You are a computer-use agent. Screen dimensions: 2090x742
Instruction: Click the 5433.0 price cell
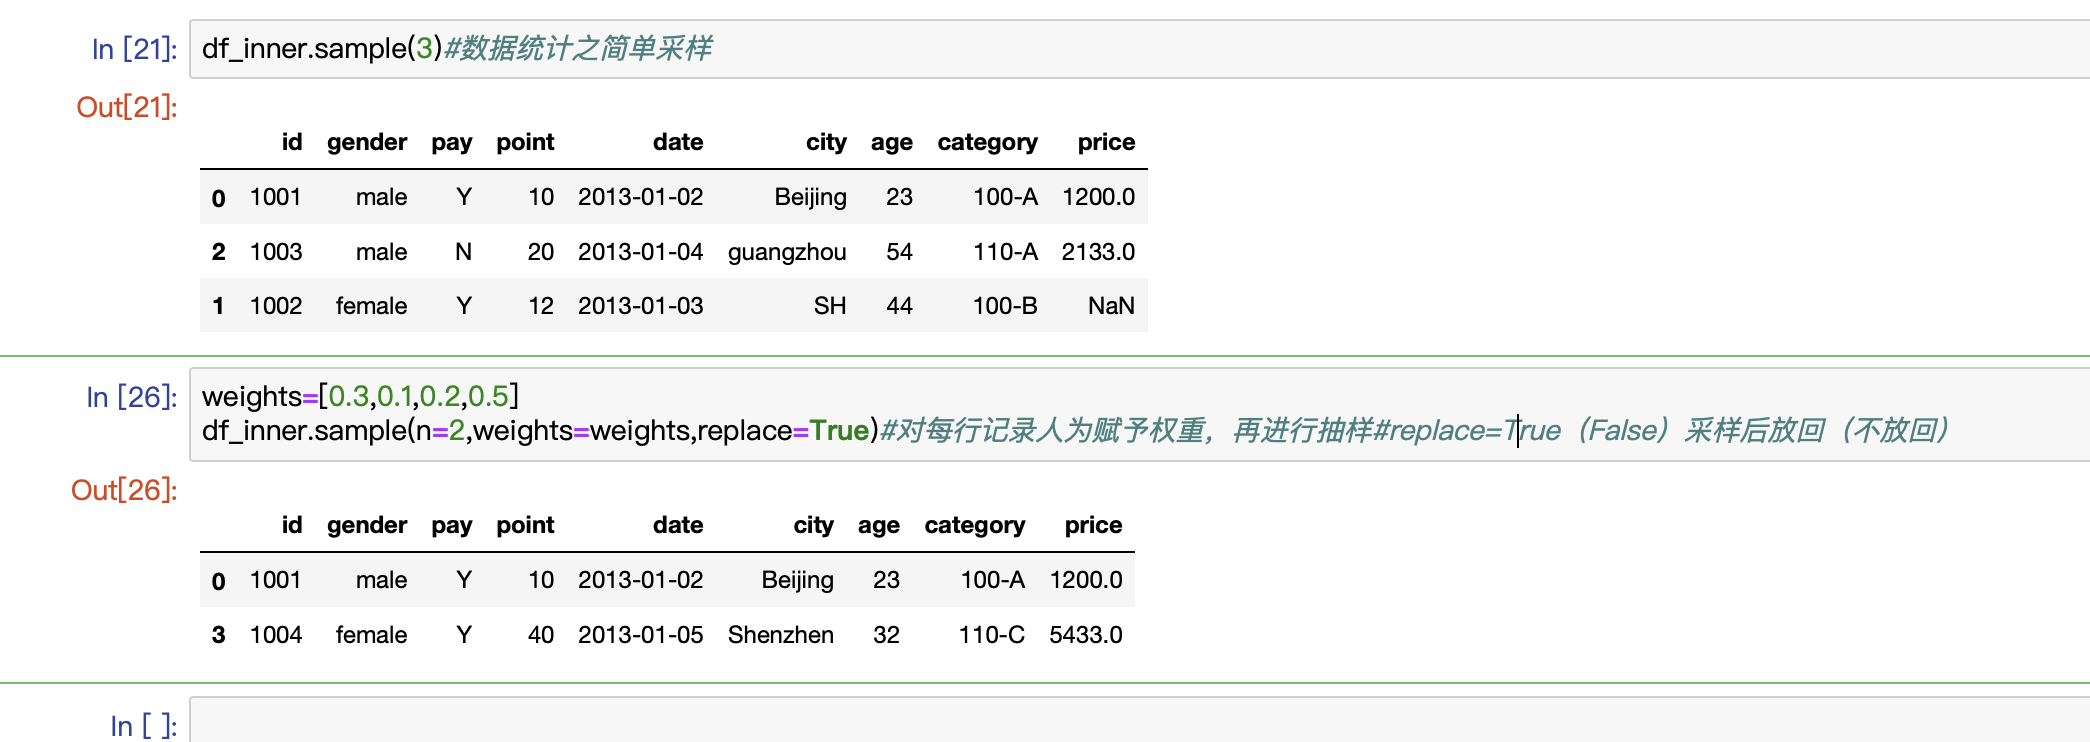pos(1085,635)
